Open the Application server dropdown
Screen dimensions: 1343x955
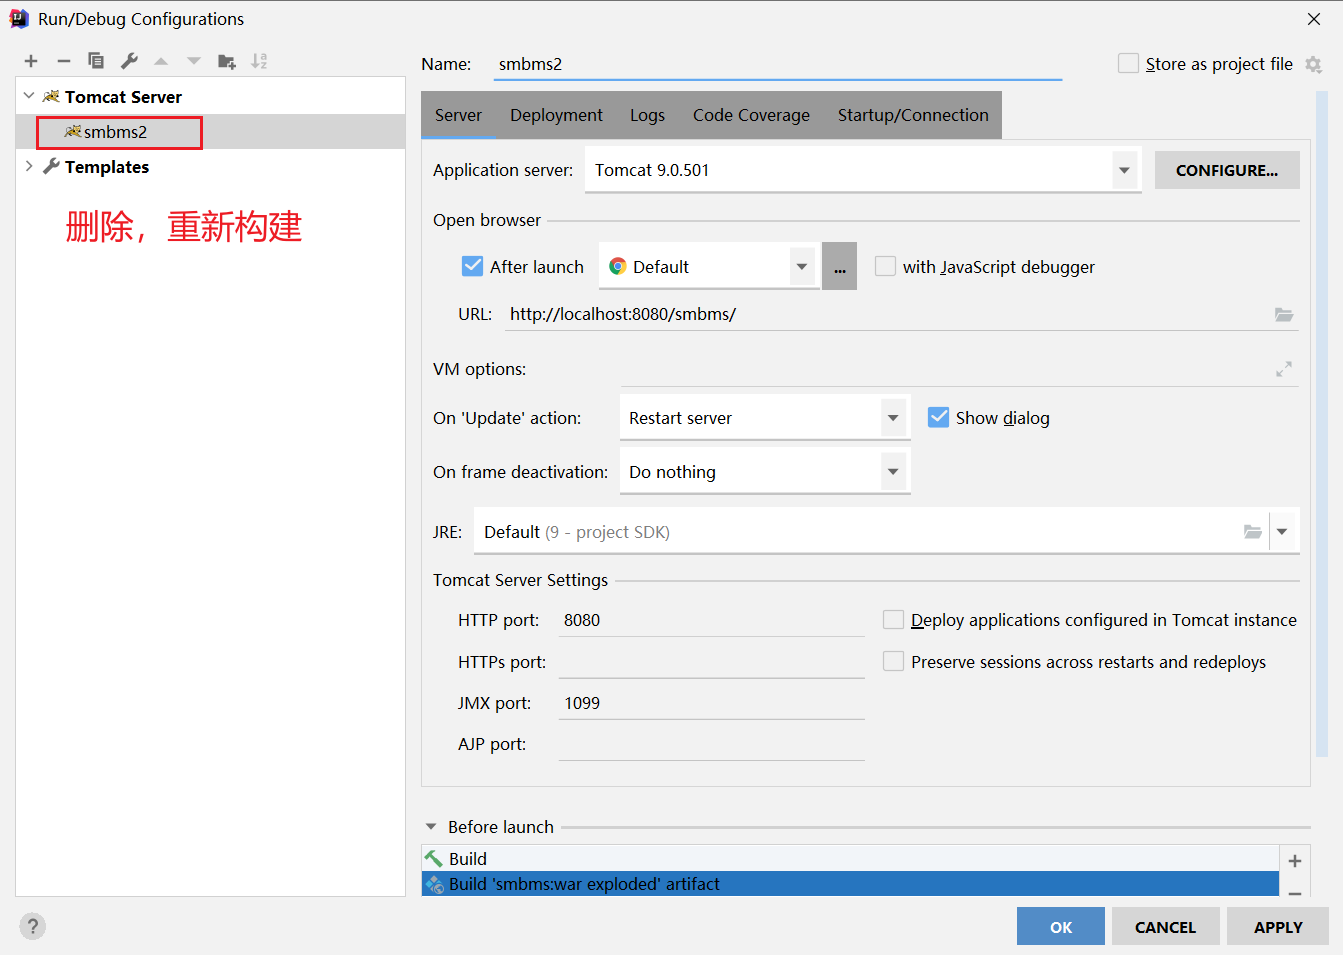(x=1124, y=170)
